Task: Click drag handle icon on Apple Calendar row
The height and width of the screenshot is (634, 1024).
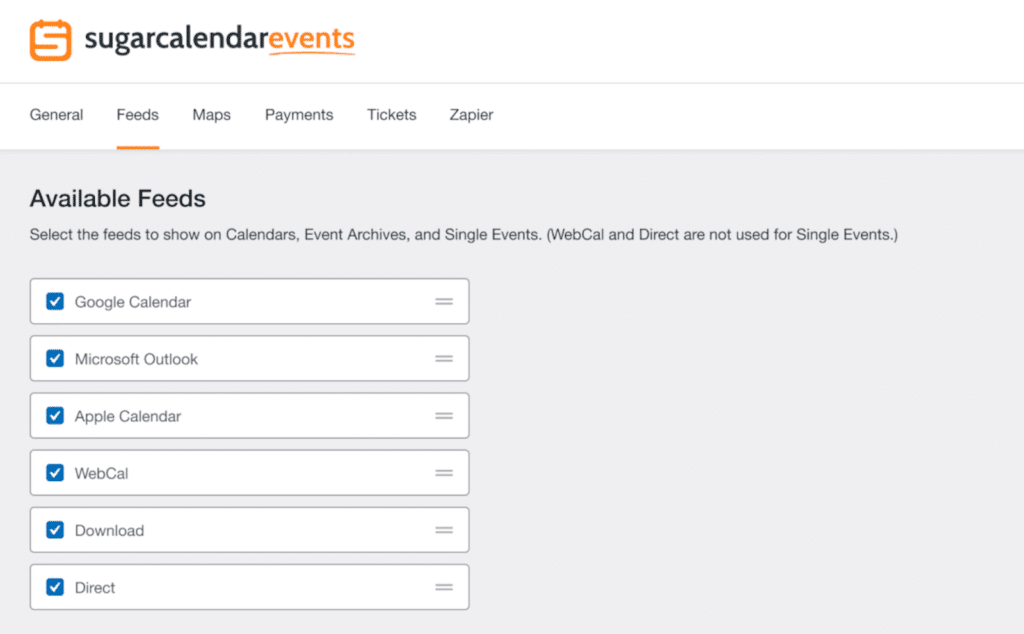Action: [444, 416]
